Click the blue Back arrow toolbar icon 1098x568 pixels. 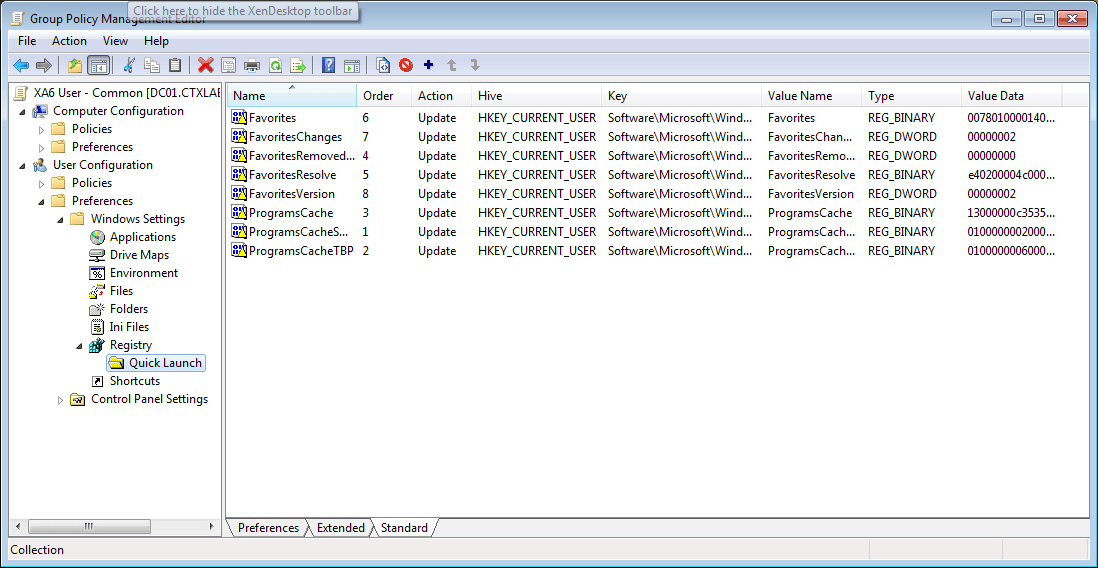pos(21,66)
